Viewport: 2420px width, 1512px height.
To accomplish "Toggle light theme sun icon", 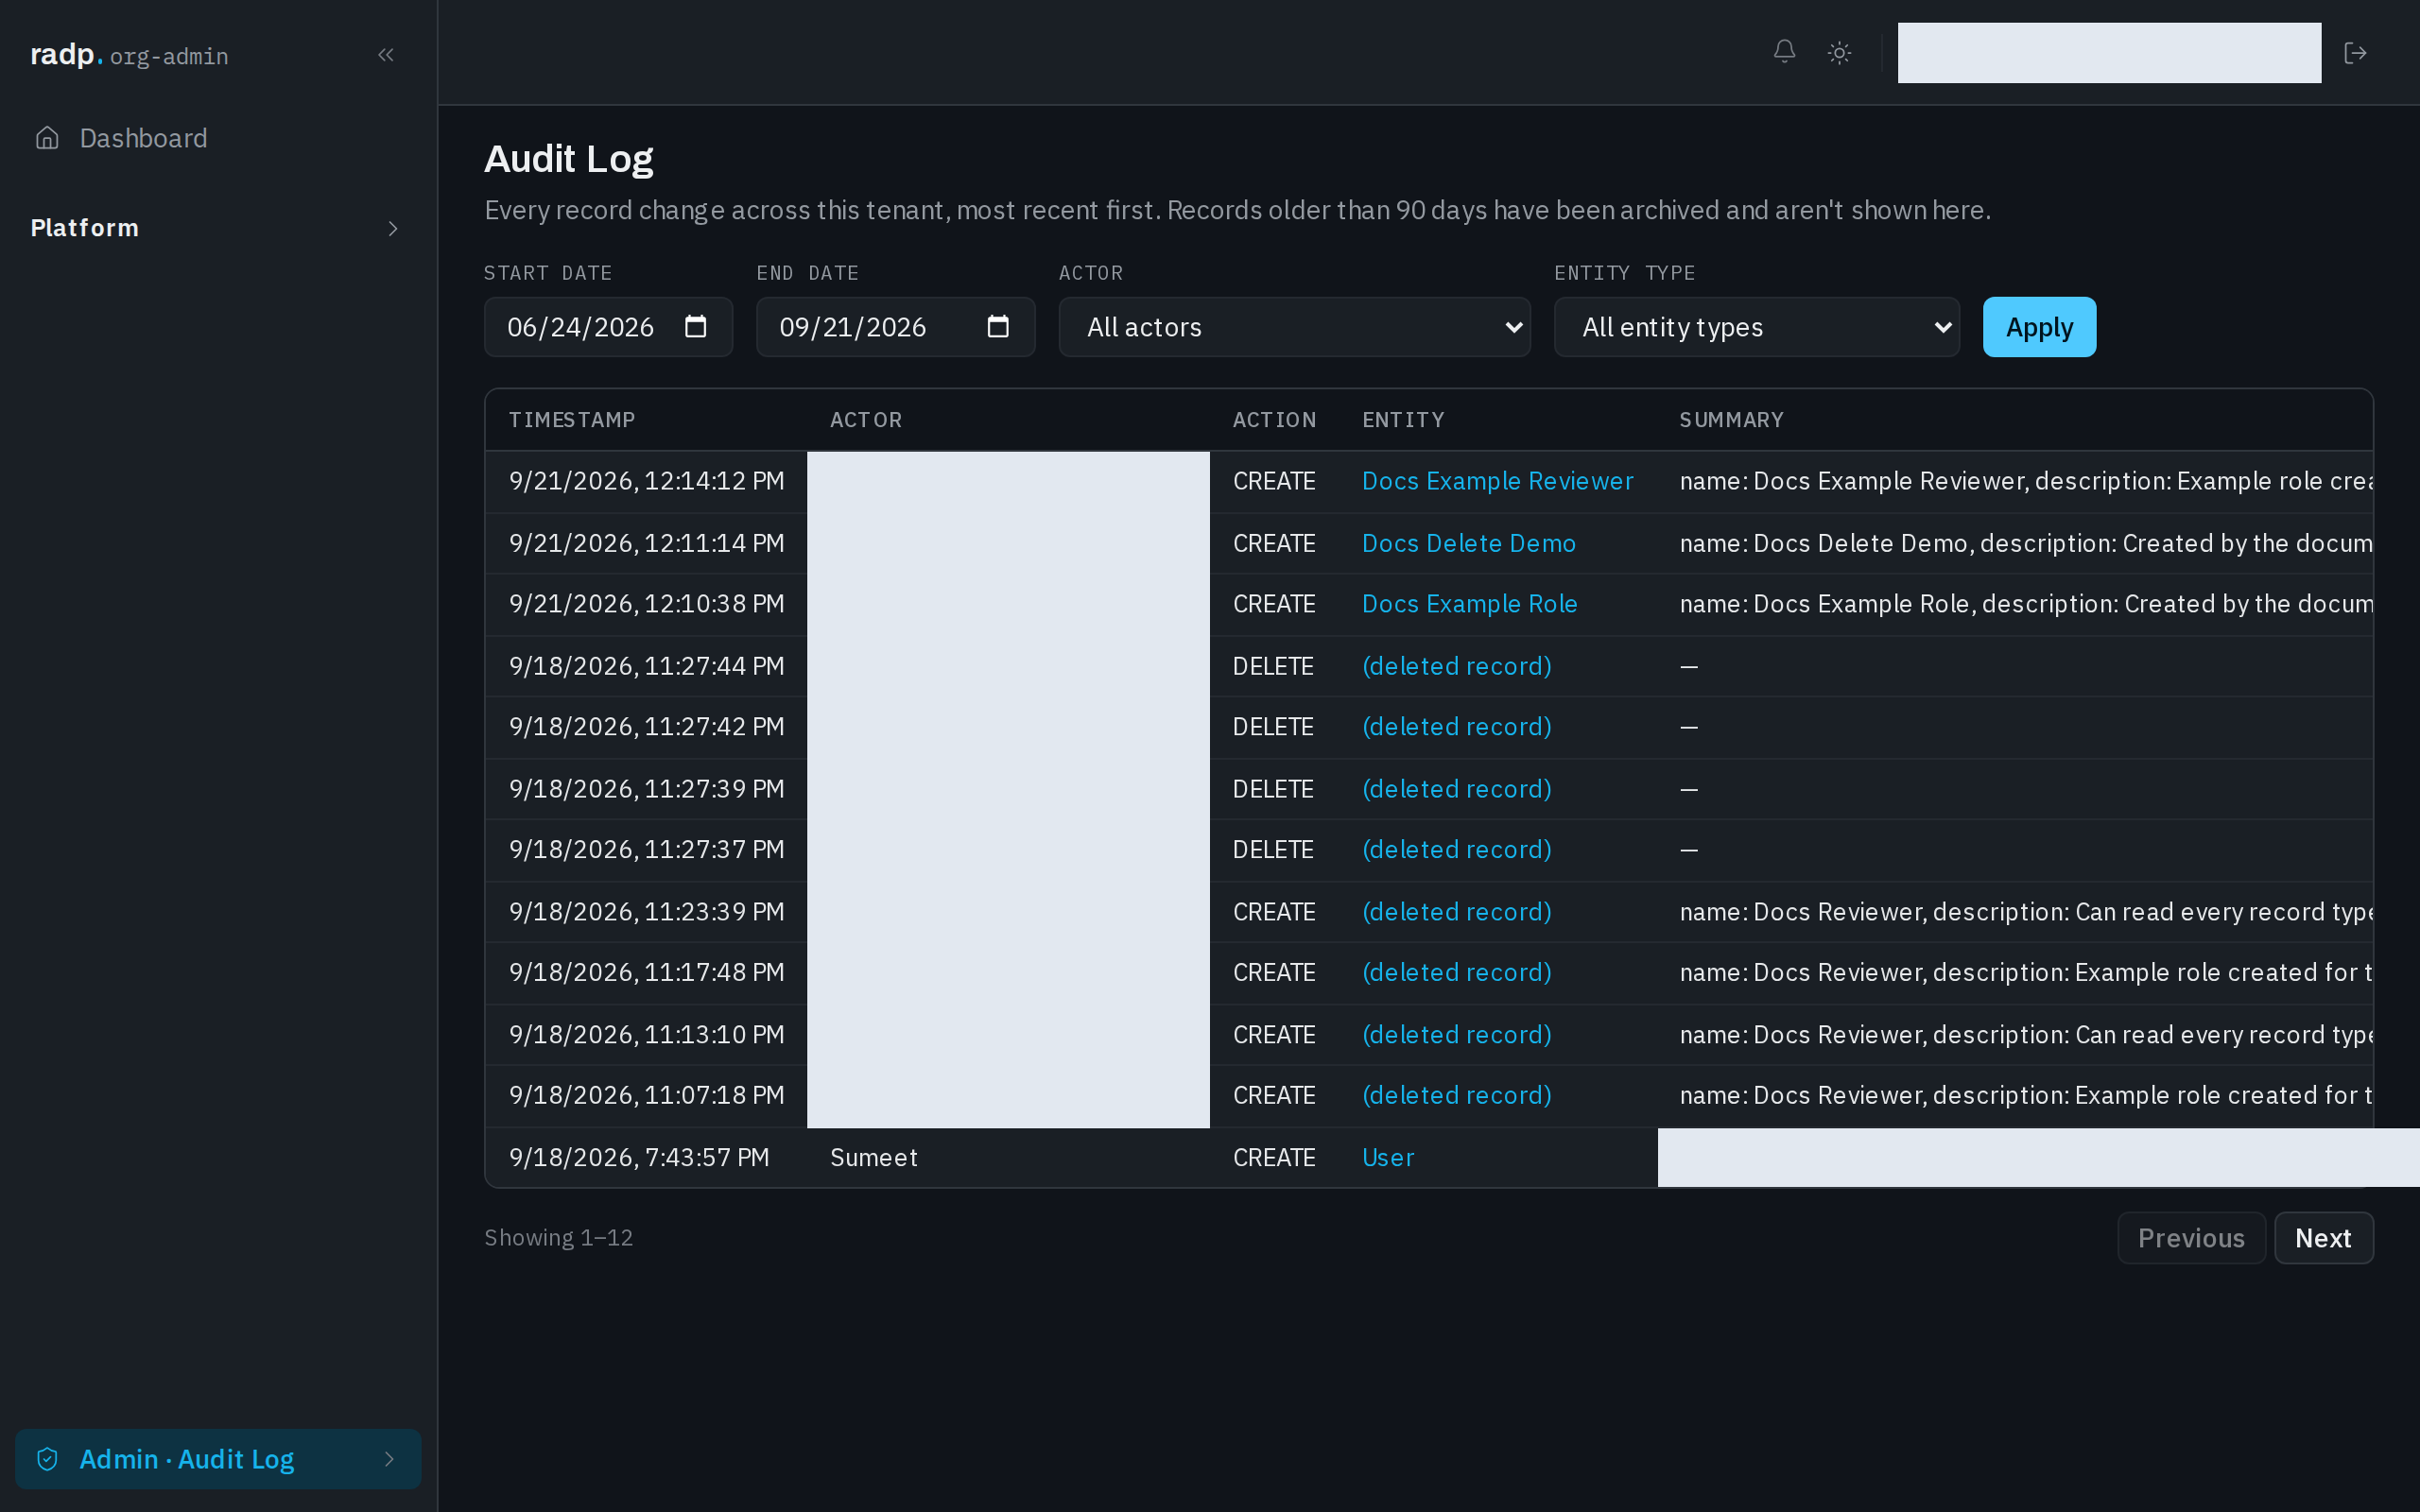I will 1839,53.
